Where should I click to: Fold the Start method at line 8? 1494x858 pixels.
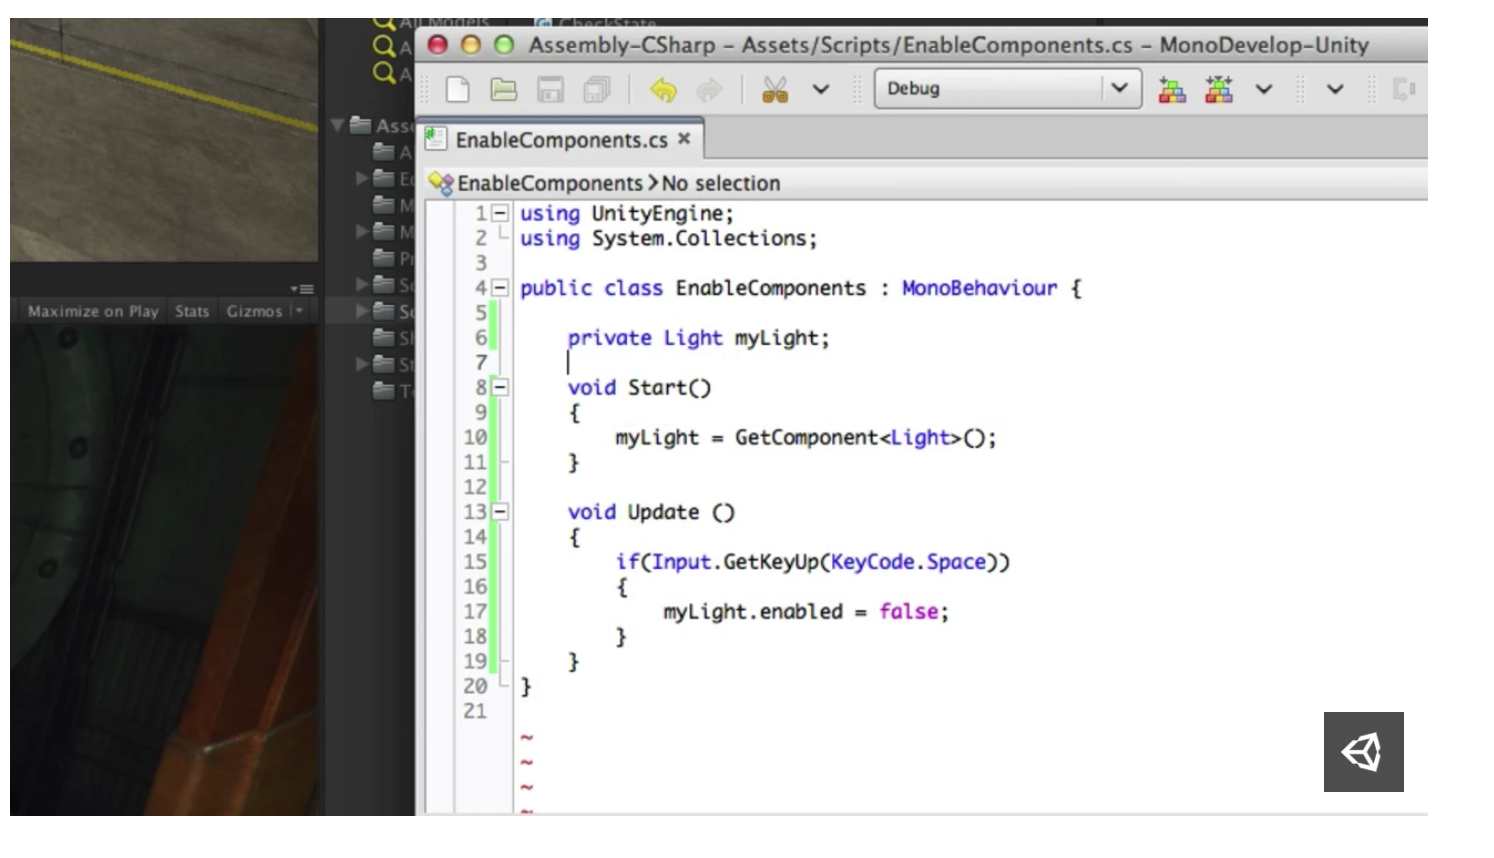click(x=500, y=387)
